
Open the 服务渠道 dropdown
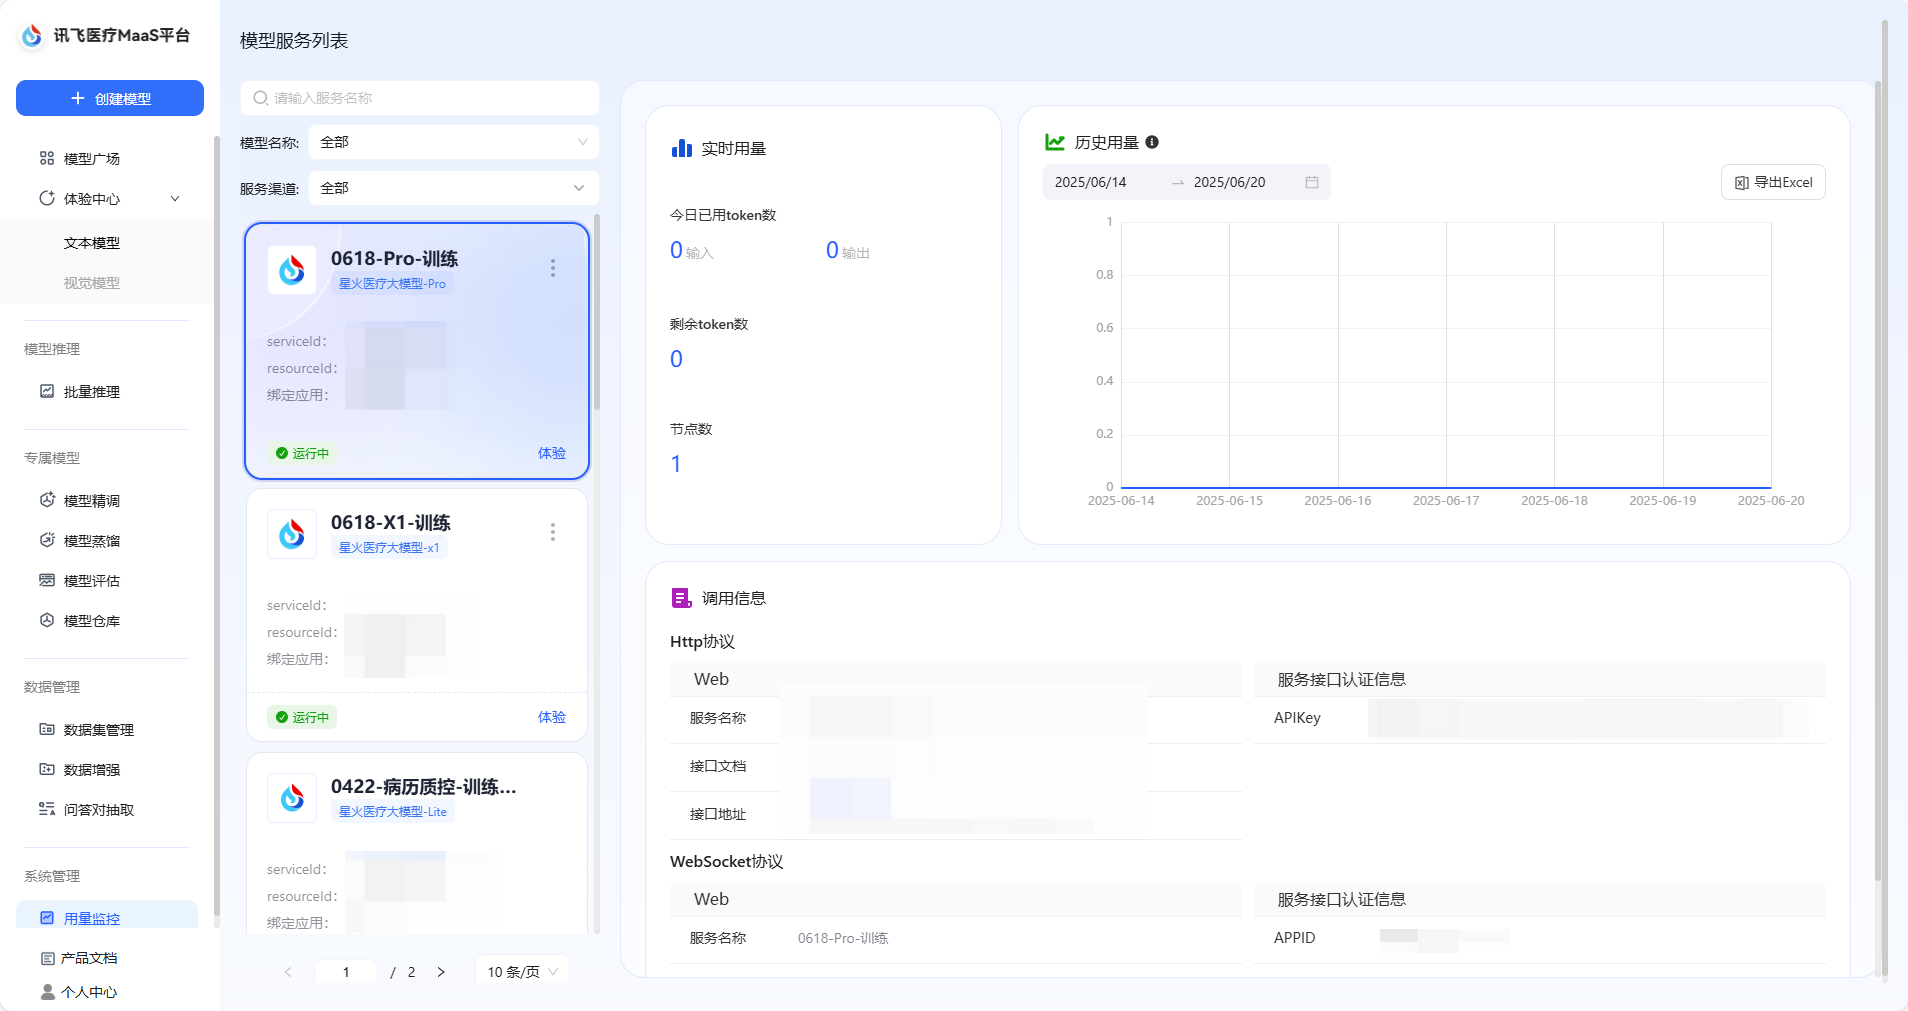pos(454,188)
